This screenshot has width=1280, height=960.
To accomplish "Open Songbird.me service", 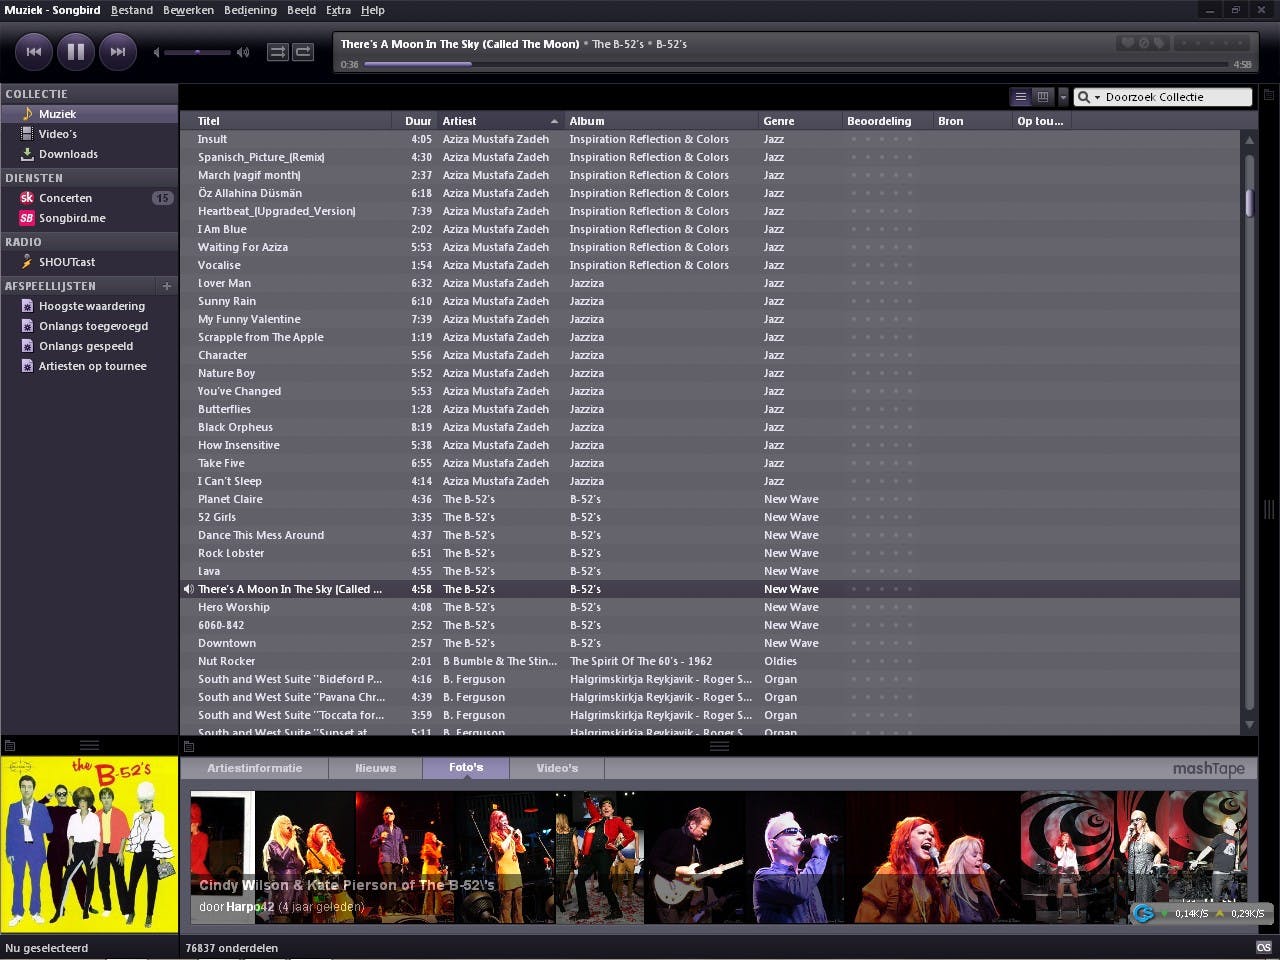I will click(89, 218).
